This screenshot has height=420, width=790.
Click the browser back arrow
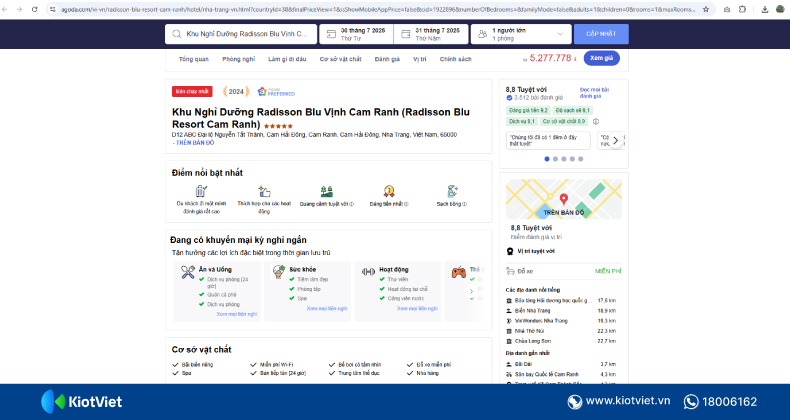pos(5,9)
